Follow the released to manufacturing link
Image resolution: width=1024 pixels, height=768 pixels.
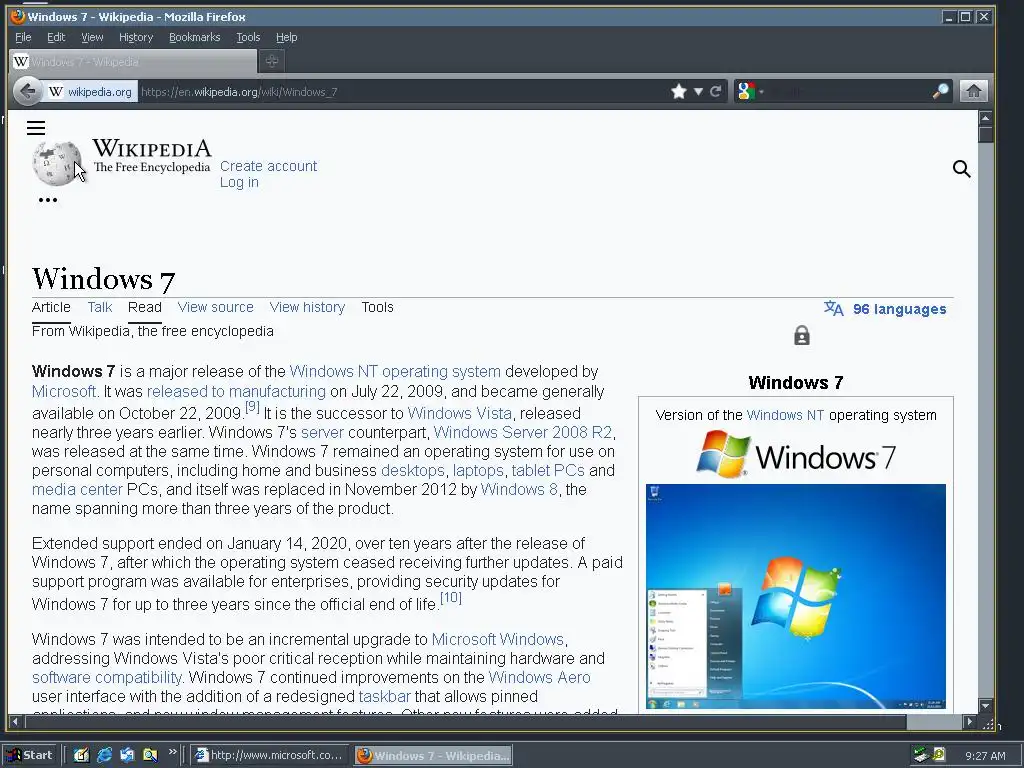click(236, 391)
